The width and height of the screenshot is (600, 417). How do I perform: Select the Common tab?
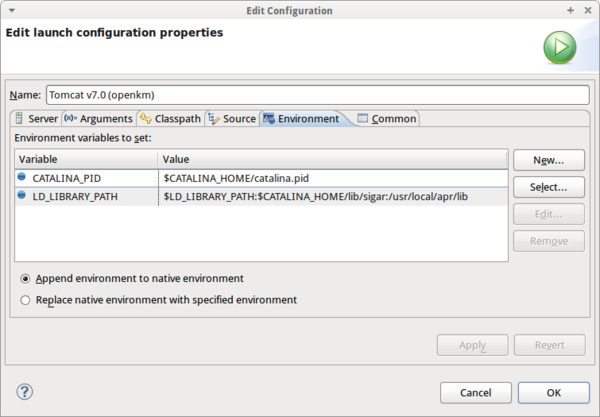pos(387,119)
